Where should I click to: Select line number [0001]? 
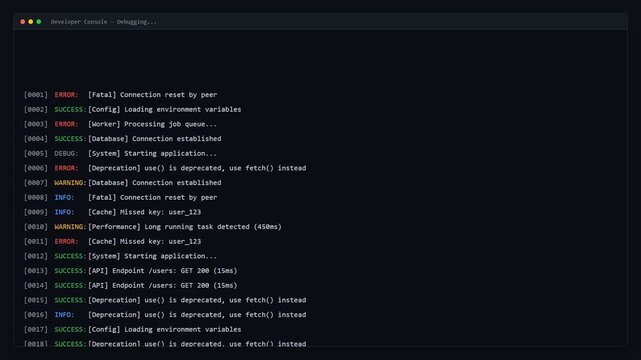click(x=36, y=95)
